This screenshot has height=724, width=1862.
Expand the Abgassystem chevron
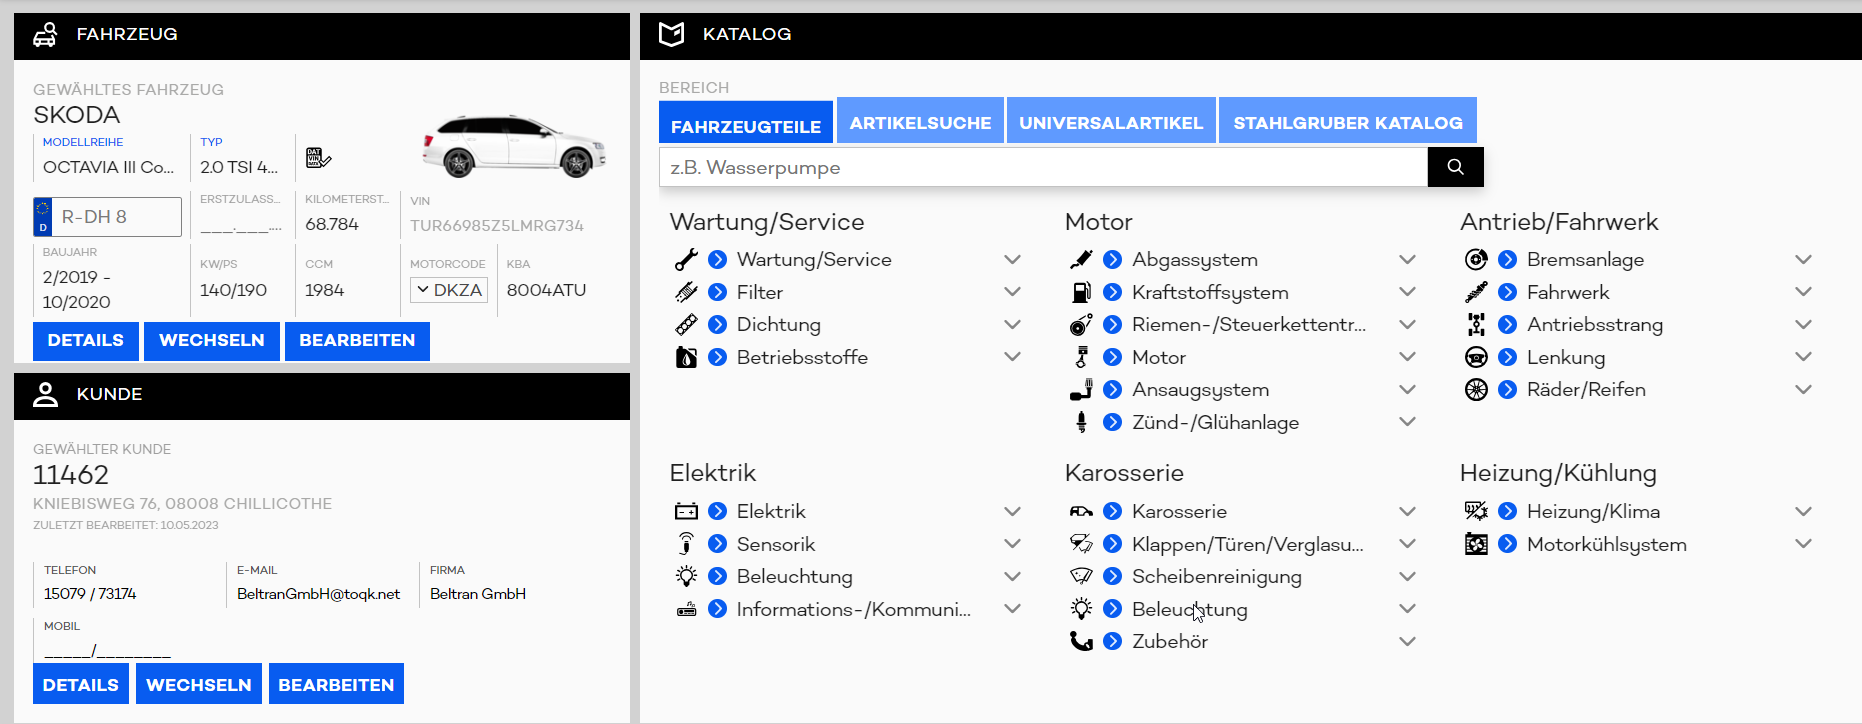(x=1407, y=260)
